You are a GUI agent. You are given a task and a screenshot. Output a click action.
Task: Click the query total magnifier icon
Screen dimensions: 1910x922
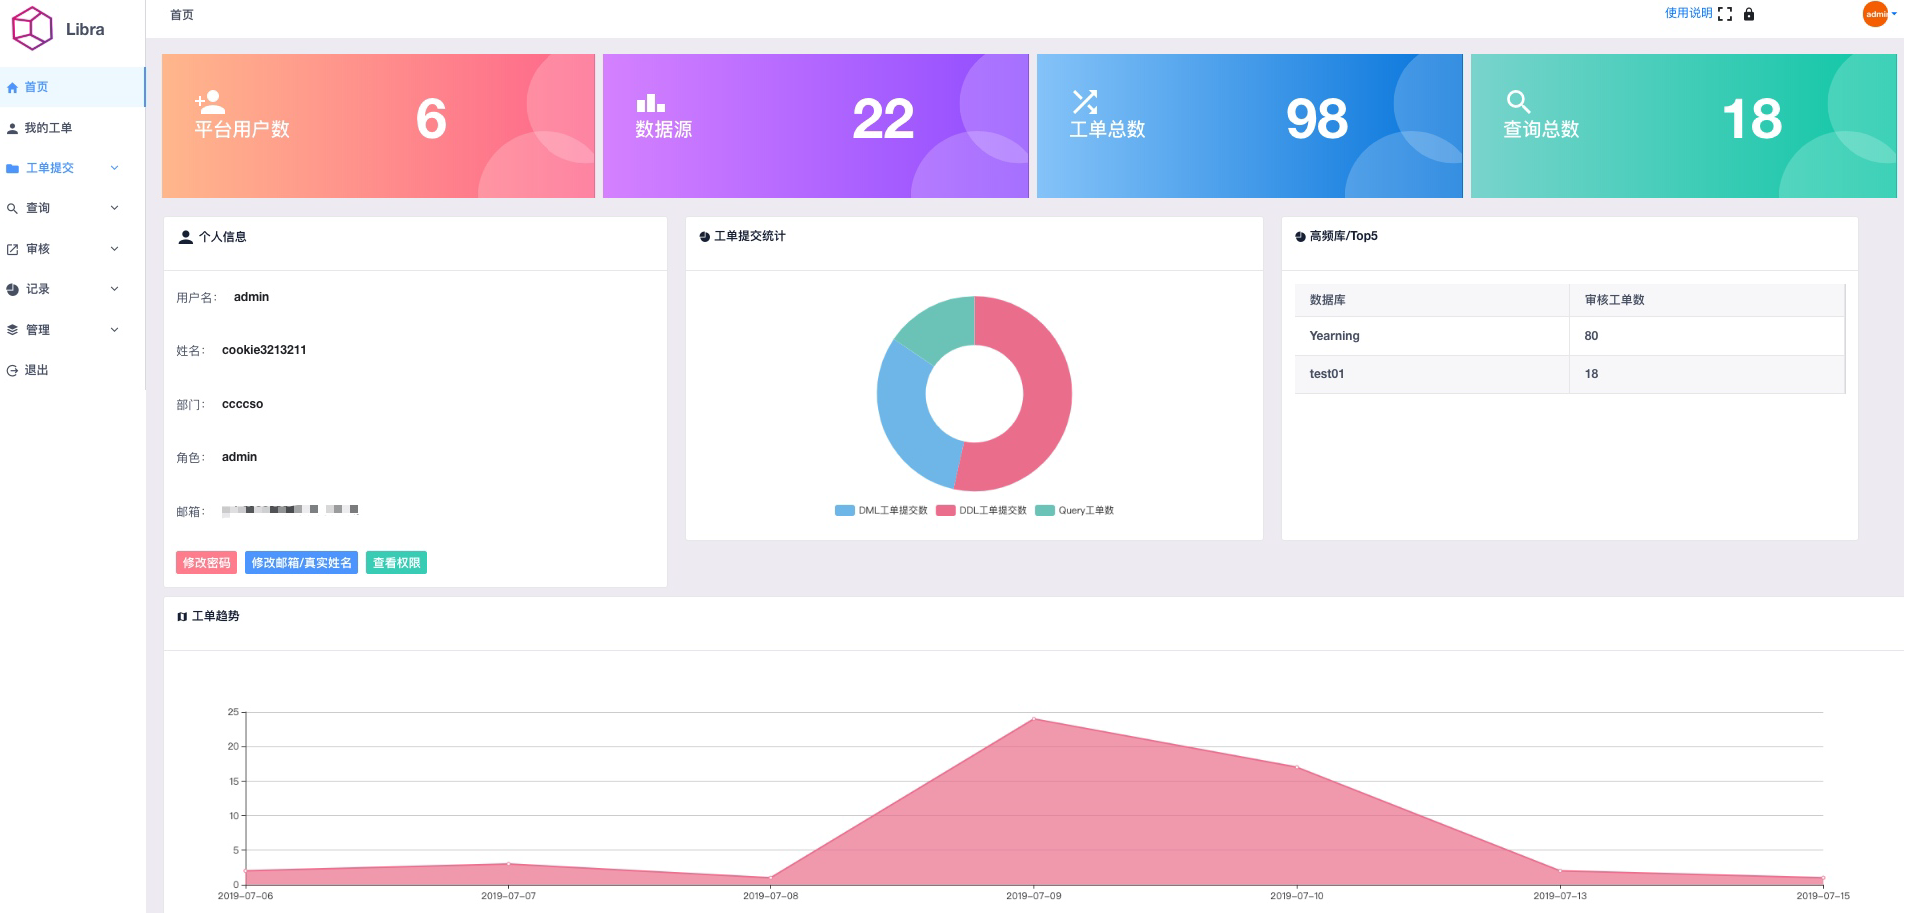click(x=1518, y=102)
